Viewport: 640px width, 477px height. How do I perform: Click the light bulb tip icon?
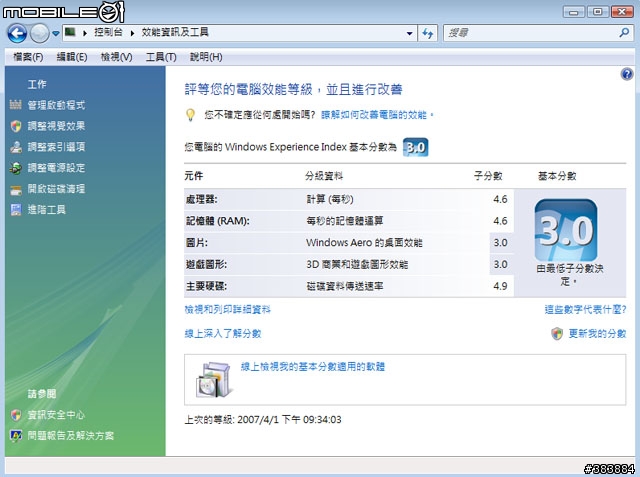tap(190, 115)
